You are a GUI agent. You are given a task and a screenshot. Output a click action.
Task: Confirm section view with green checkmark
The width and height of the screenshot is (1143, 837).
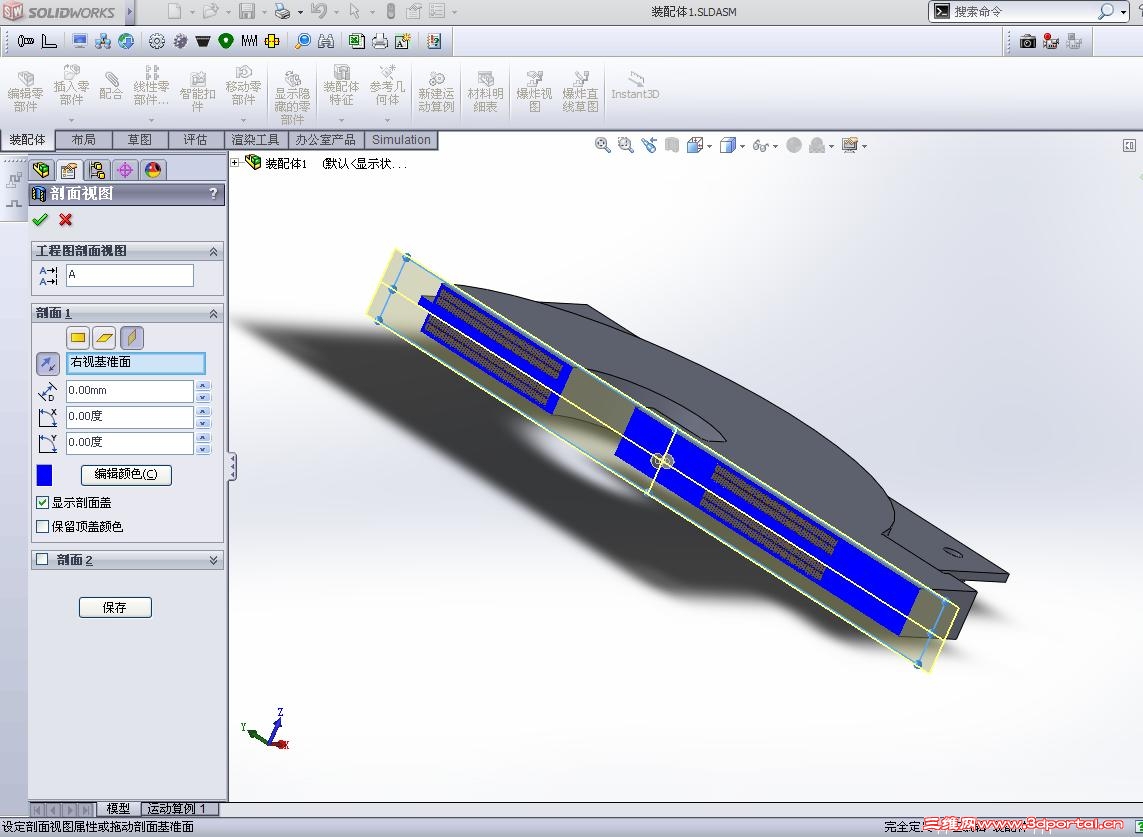point(40,219)
